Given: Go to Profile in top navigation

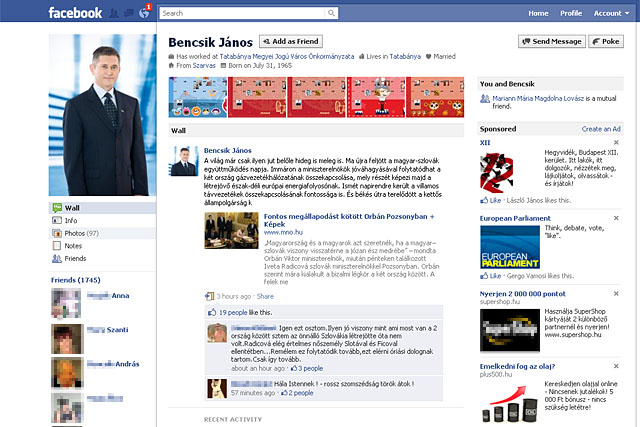Looking at the screenshot, I should tap(571, 13).
